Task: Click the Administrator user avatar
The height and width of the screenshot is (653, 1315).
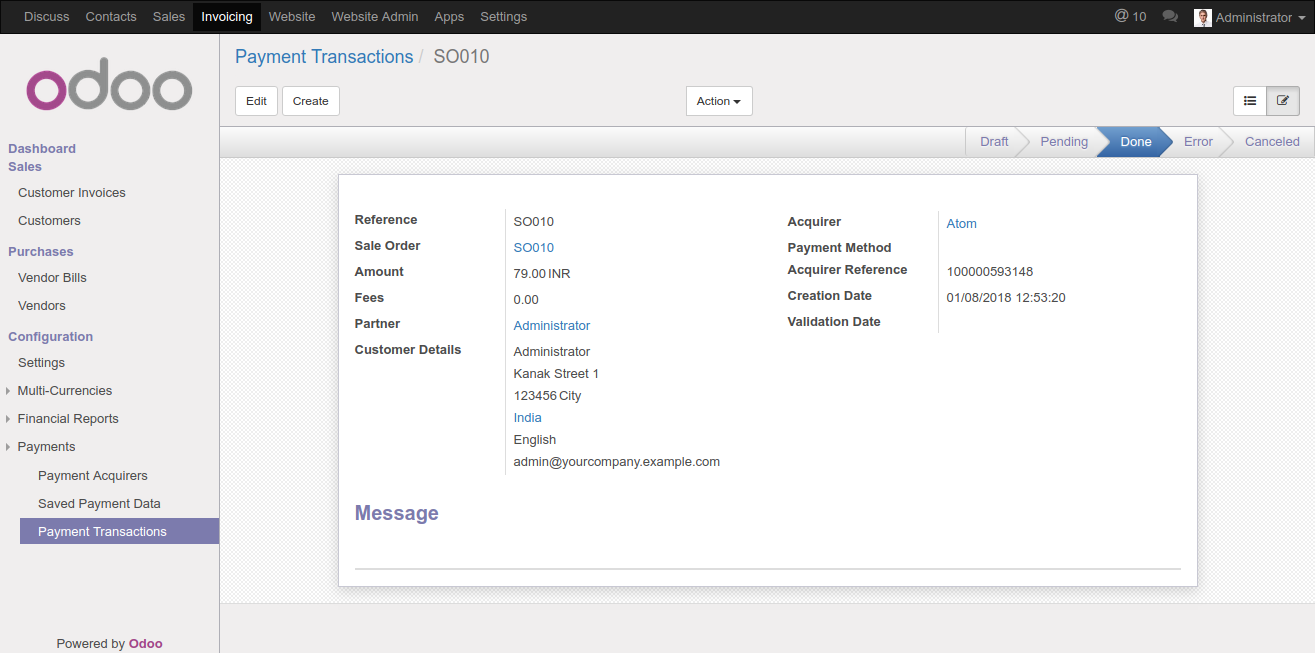Action: [x=1203, y=17]
